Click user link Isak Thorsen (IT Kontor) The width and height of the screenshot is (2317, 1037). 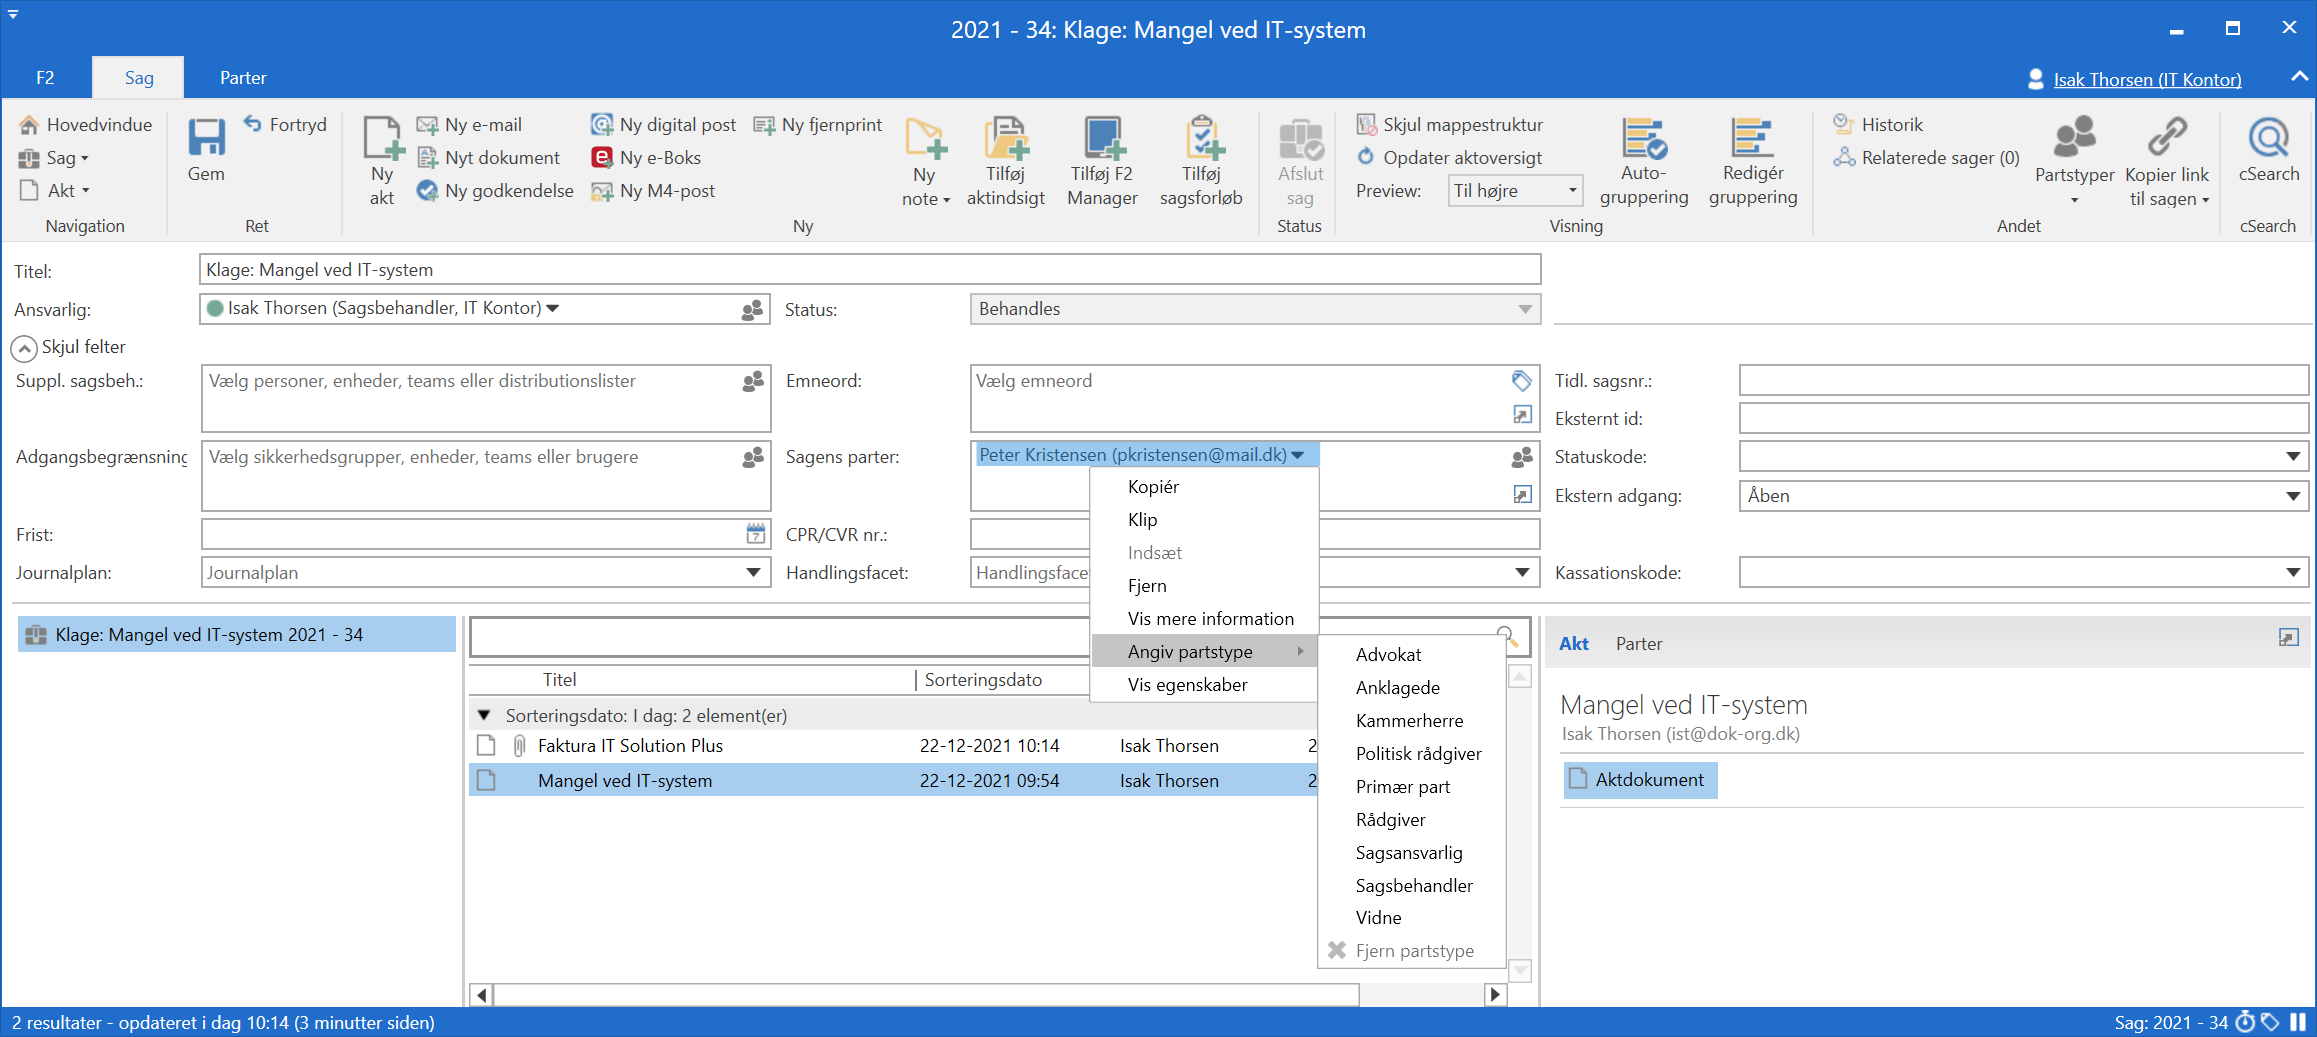[x=2147, y=79]
